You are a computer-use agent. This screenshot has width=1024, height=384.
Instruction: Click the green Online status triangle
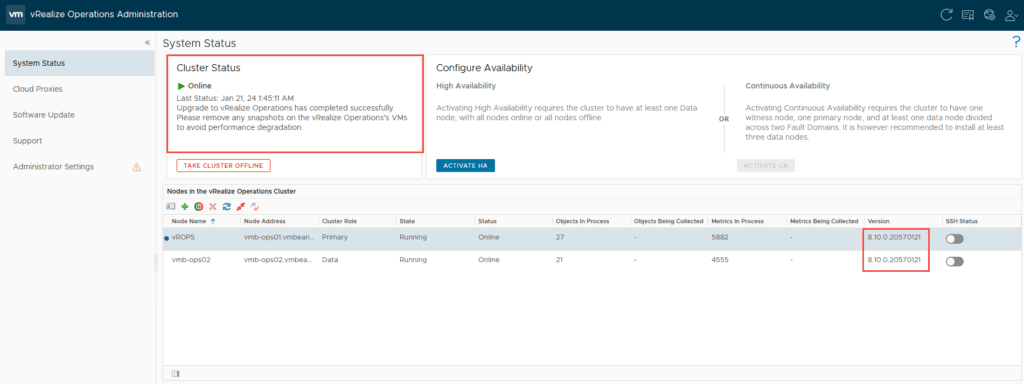tap(181, 86)
